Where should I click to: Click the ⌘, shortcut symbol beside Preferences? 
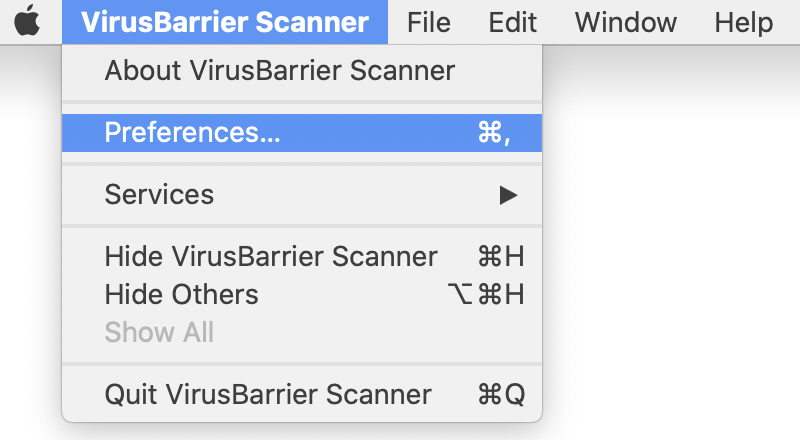tap(494, 133)
